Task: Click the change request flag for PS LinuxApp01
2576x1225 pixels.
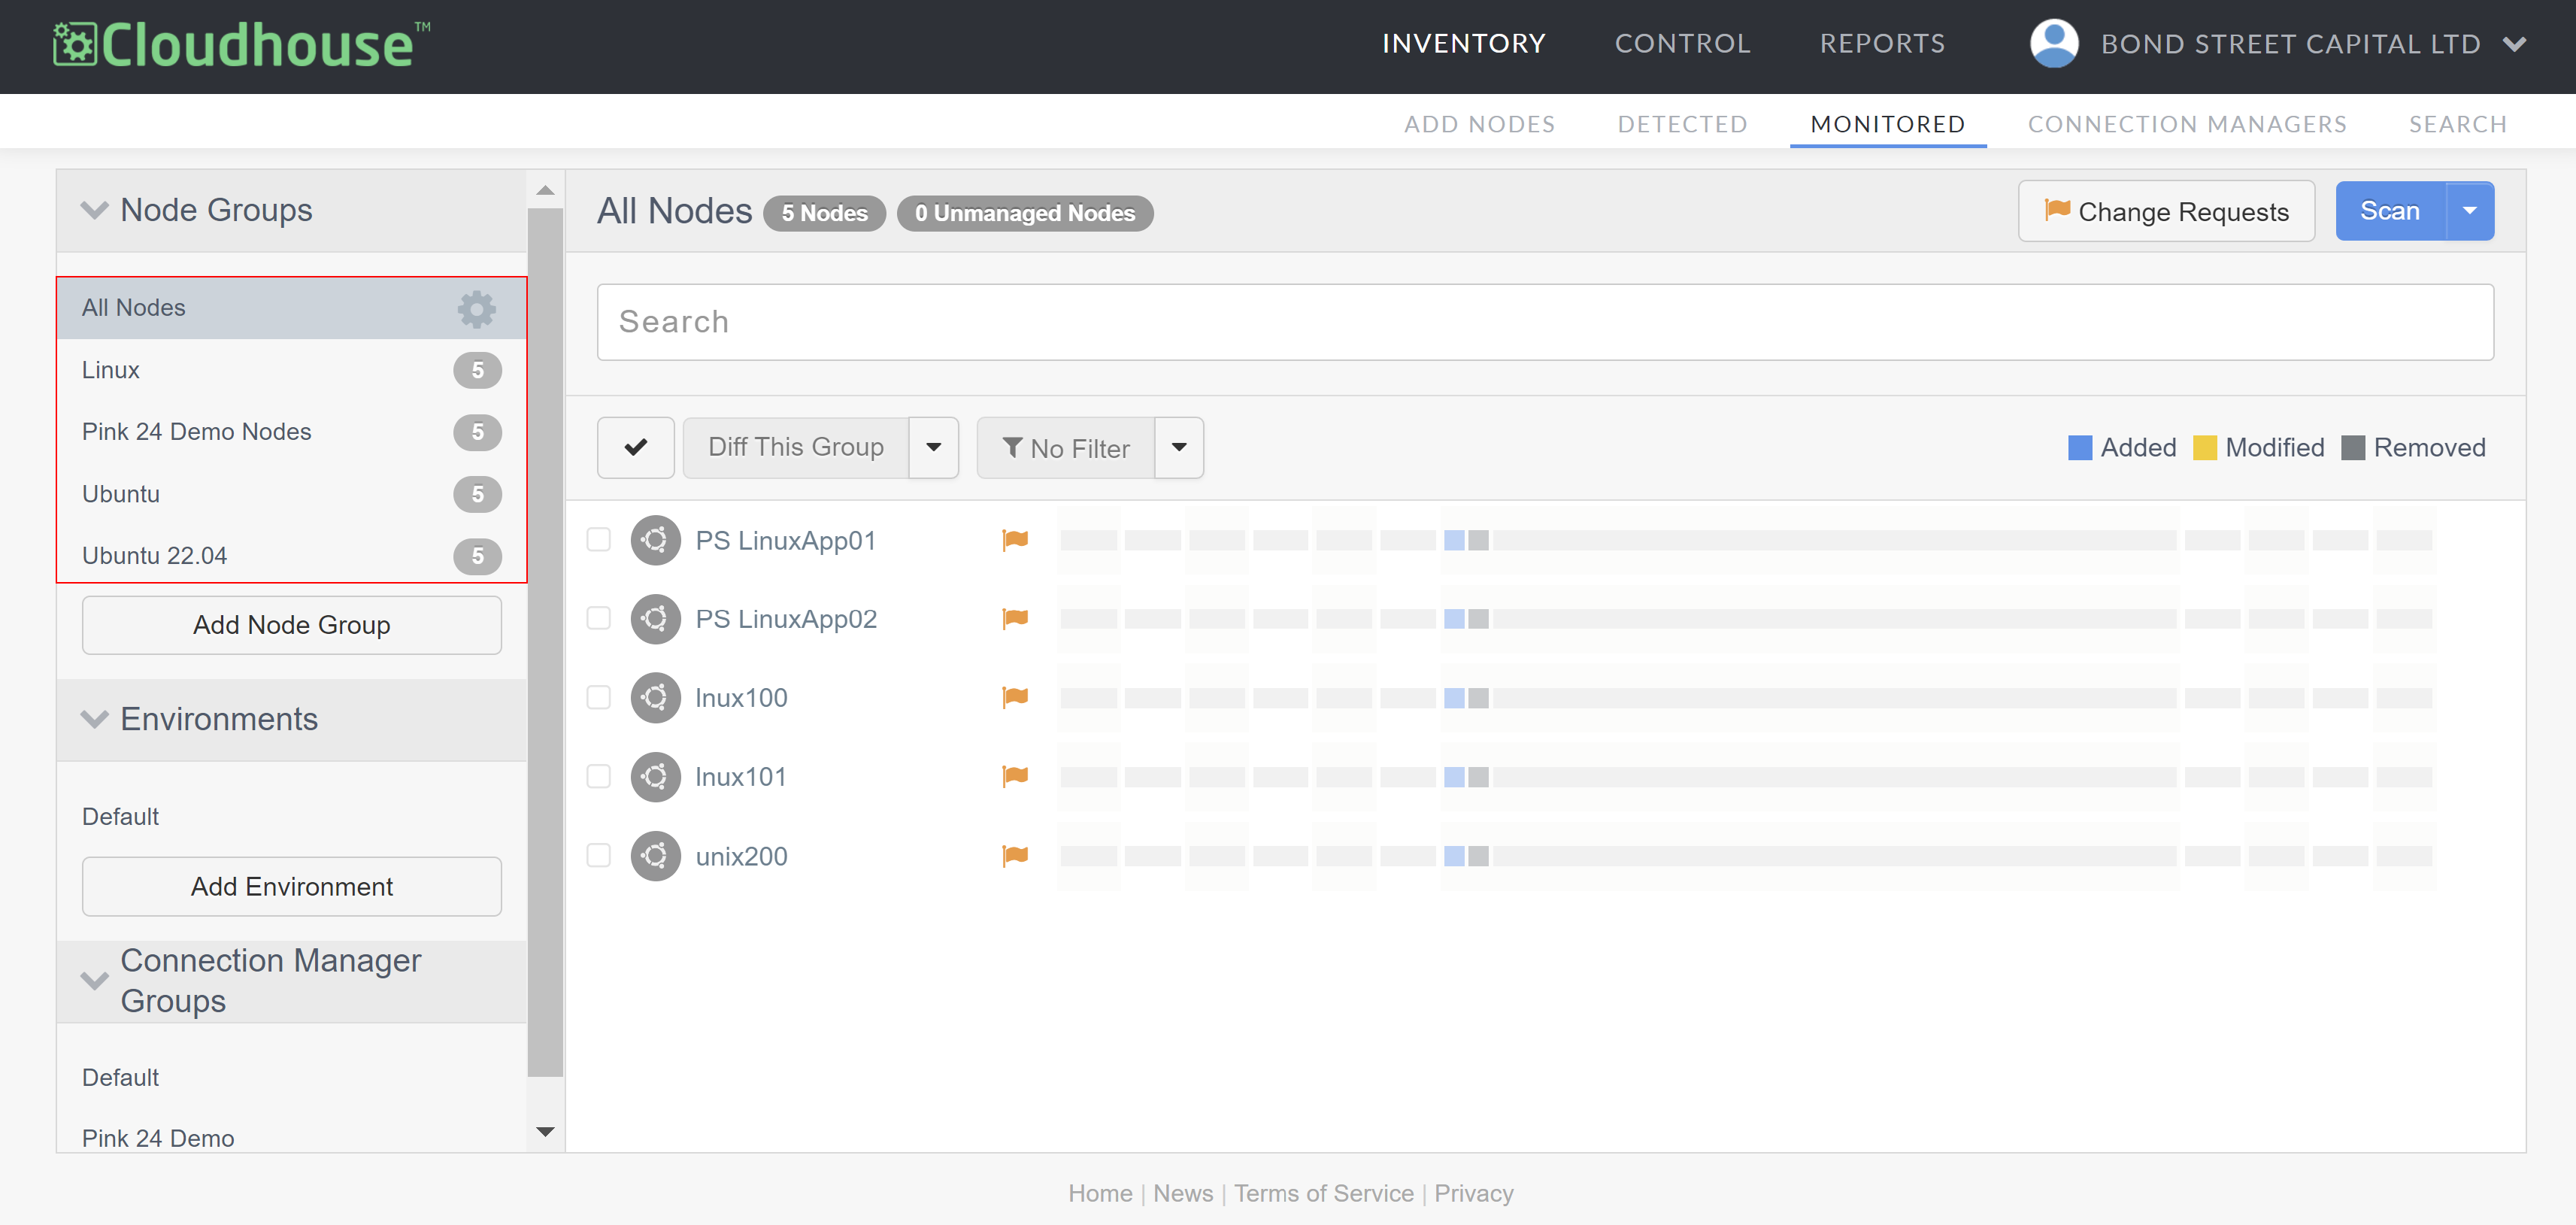Action: coord(1015,540)
